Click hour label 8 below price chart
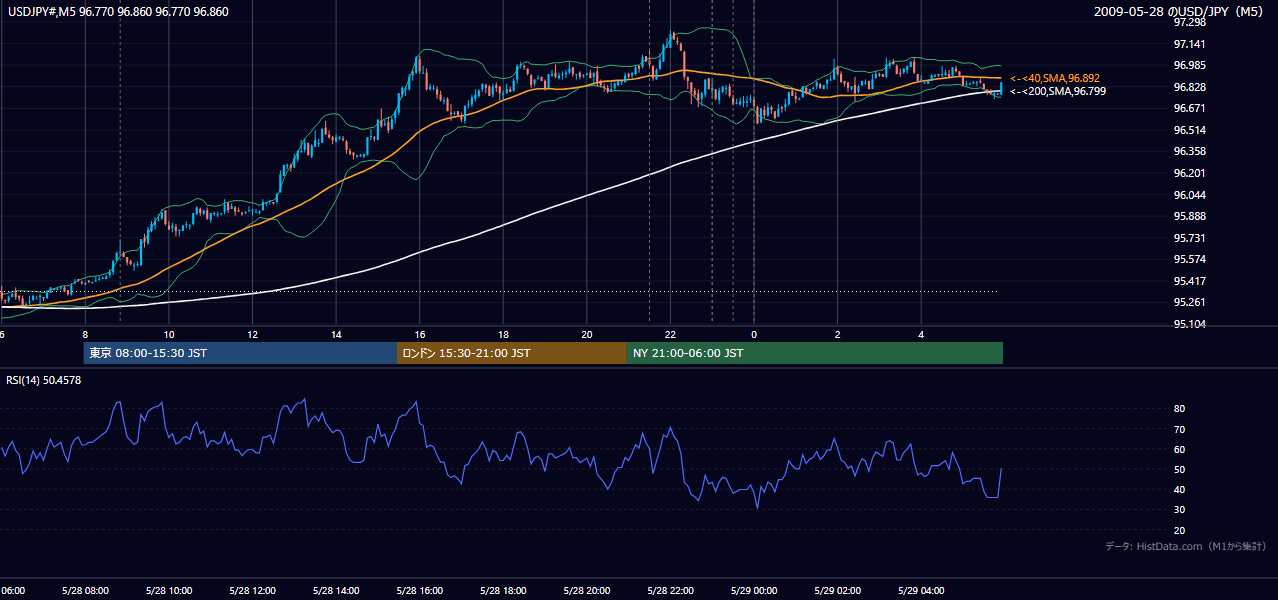The image size is (1278, 600). (x=85, y=334)
